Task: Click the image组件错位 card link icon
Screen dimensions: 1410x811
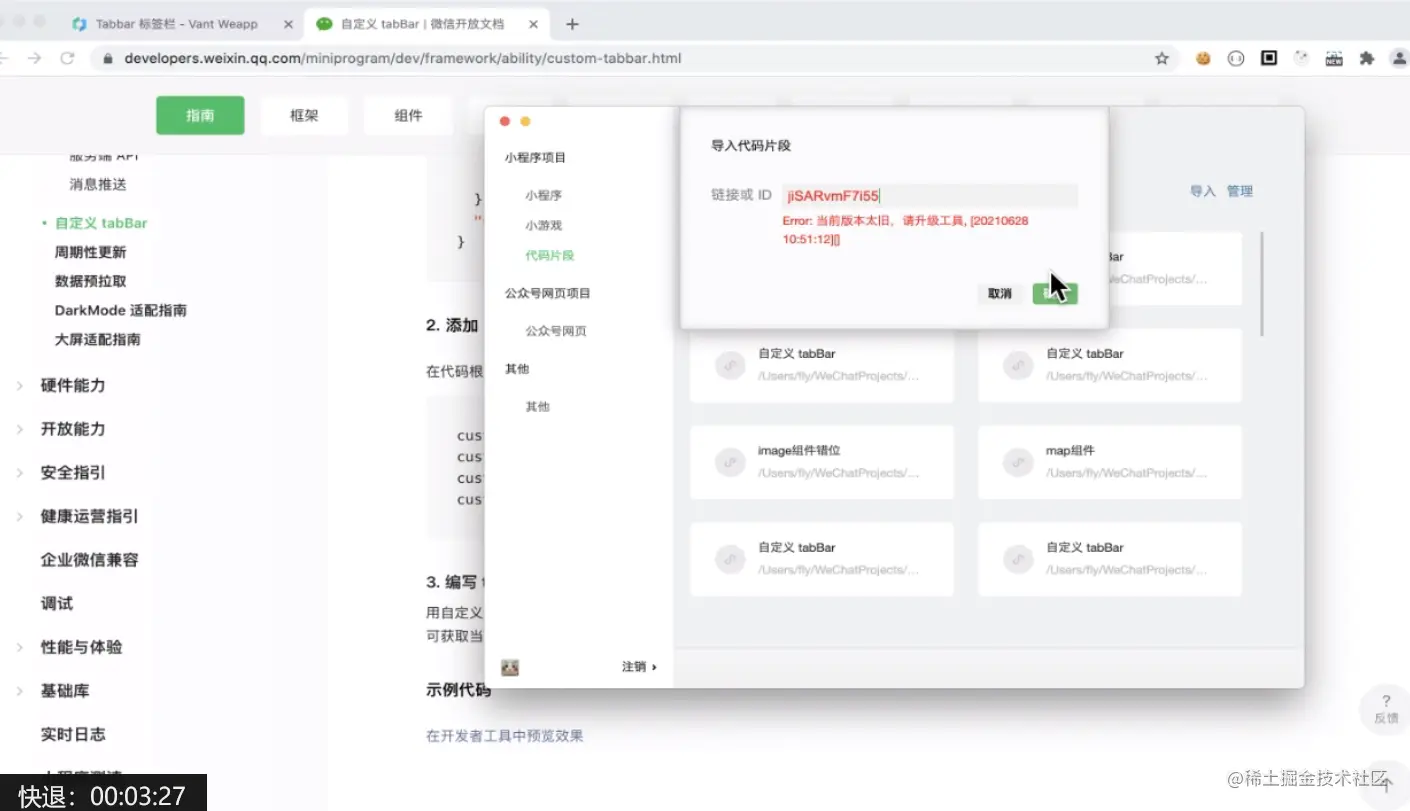Action: (730, 462)
